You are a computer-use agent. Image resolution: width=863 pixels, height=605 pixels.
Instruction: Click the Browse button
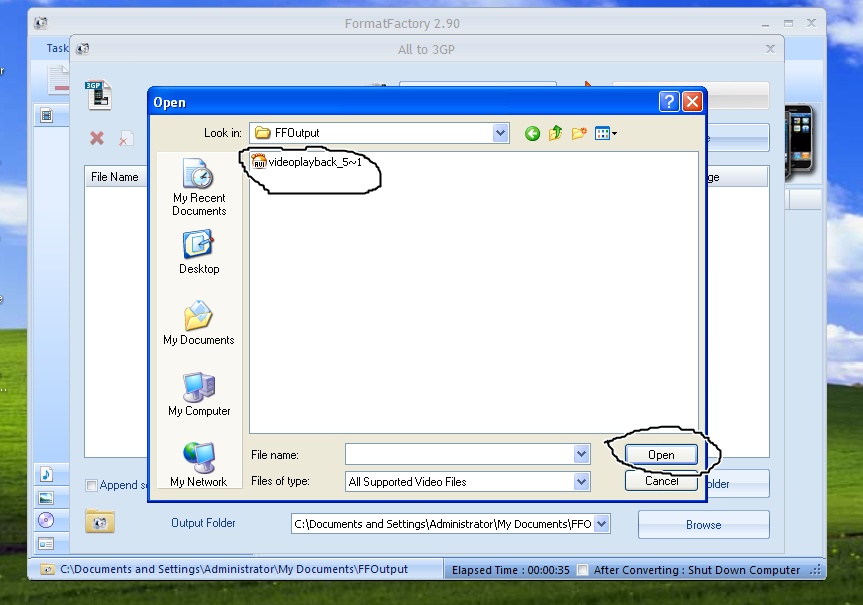pos(703,525)
